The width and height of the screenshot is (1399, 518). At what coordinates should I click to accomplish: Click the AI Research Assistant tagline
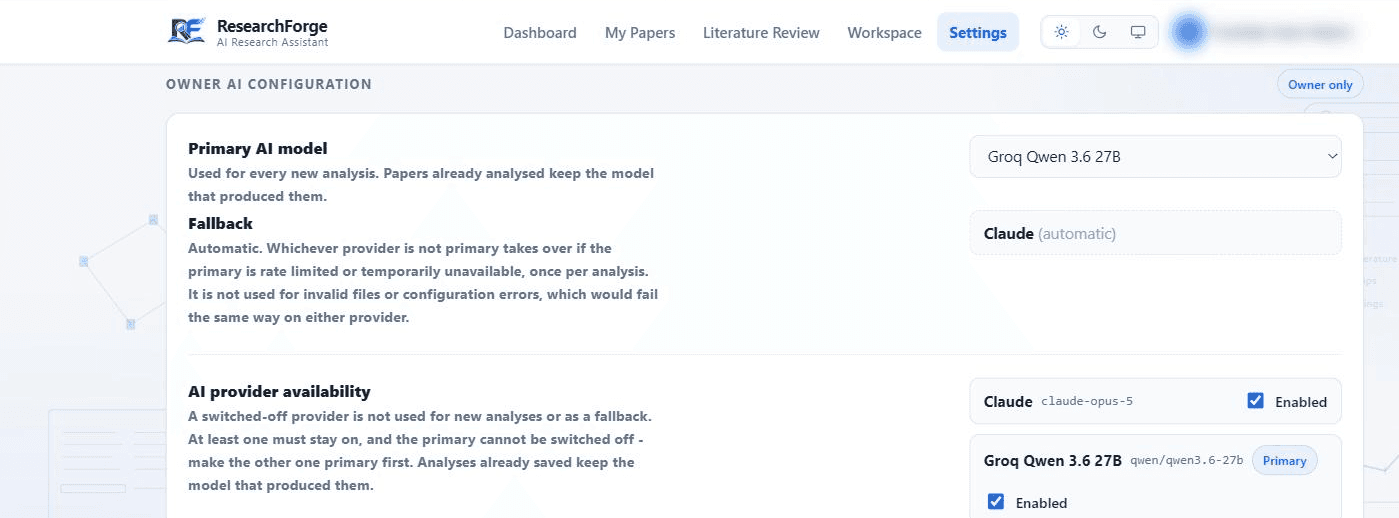click(x=272, y=42)
